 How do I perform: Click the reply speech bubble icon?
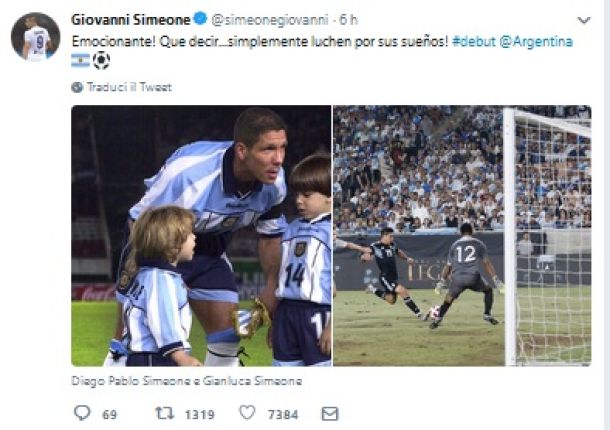(82, 413)
